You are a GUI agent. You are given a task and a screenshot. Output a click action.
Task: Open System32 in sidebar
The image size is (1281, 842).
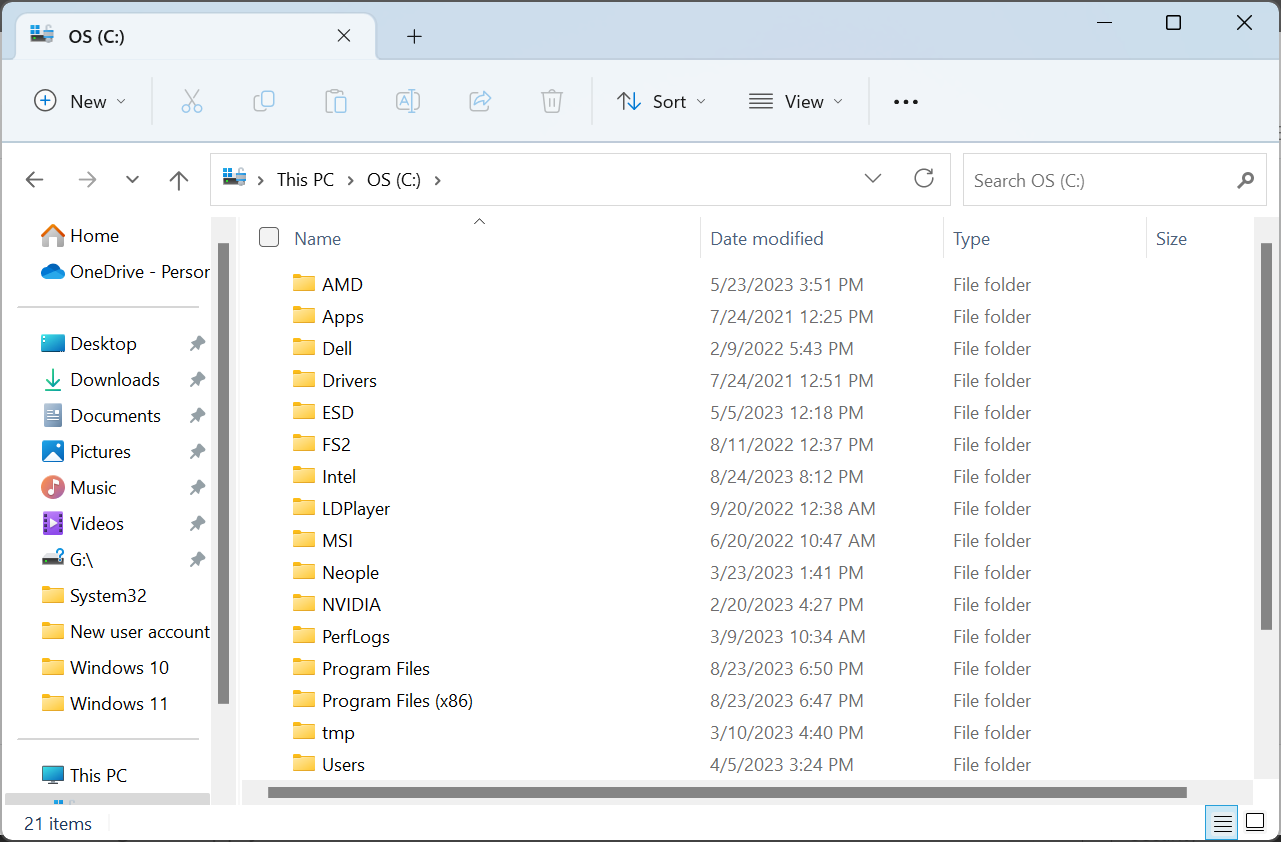(x=94, y=595)
